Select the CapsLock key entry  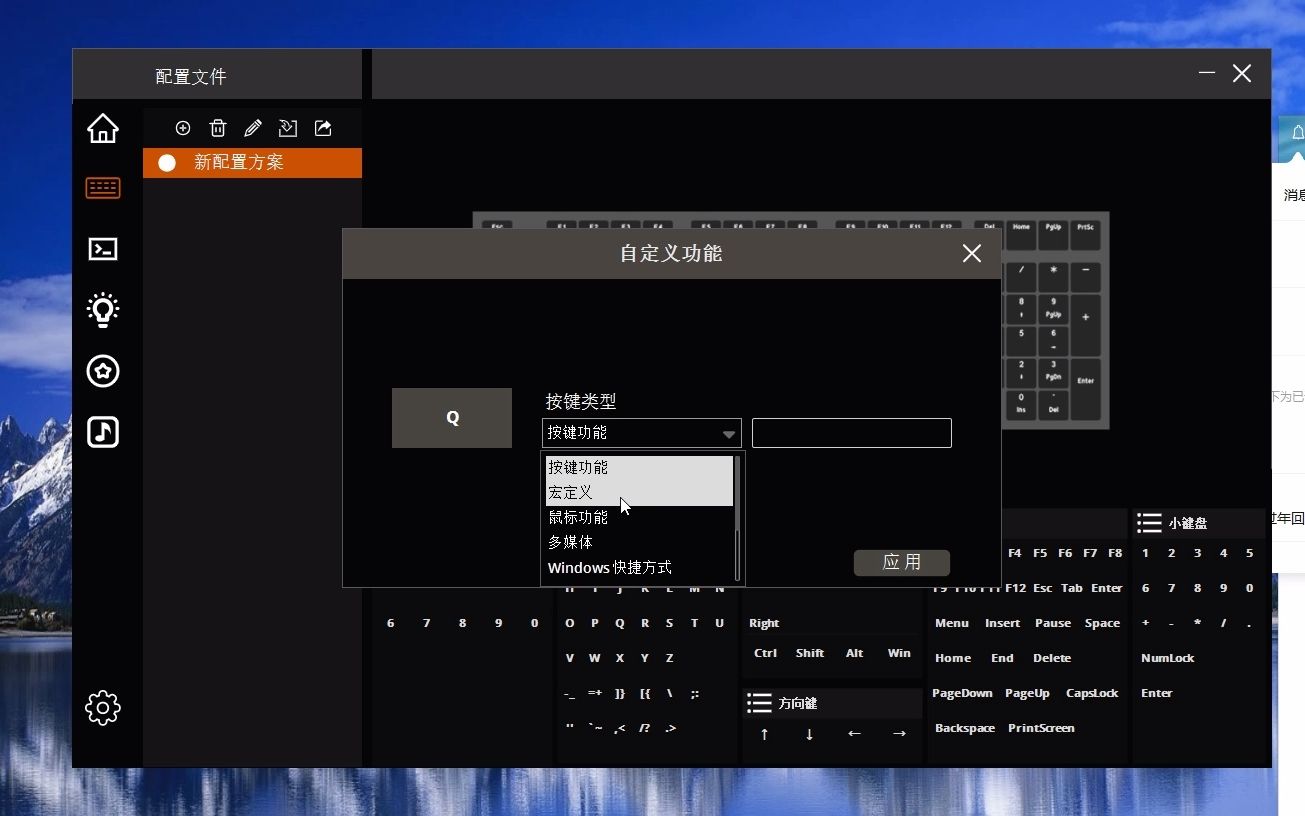coord(1093,693)
